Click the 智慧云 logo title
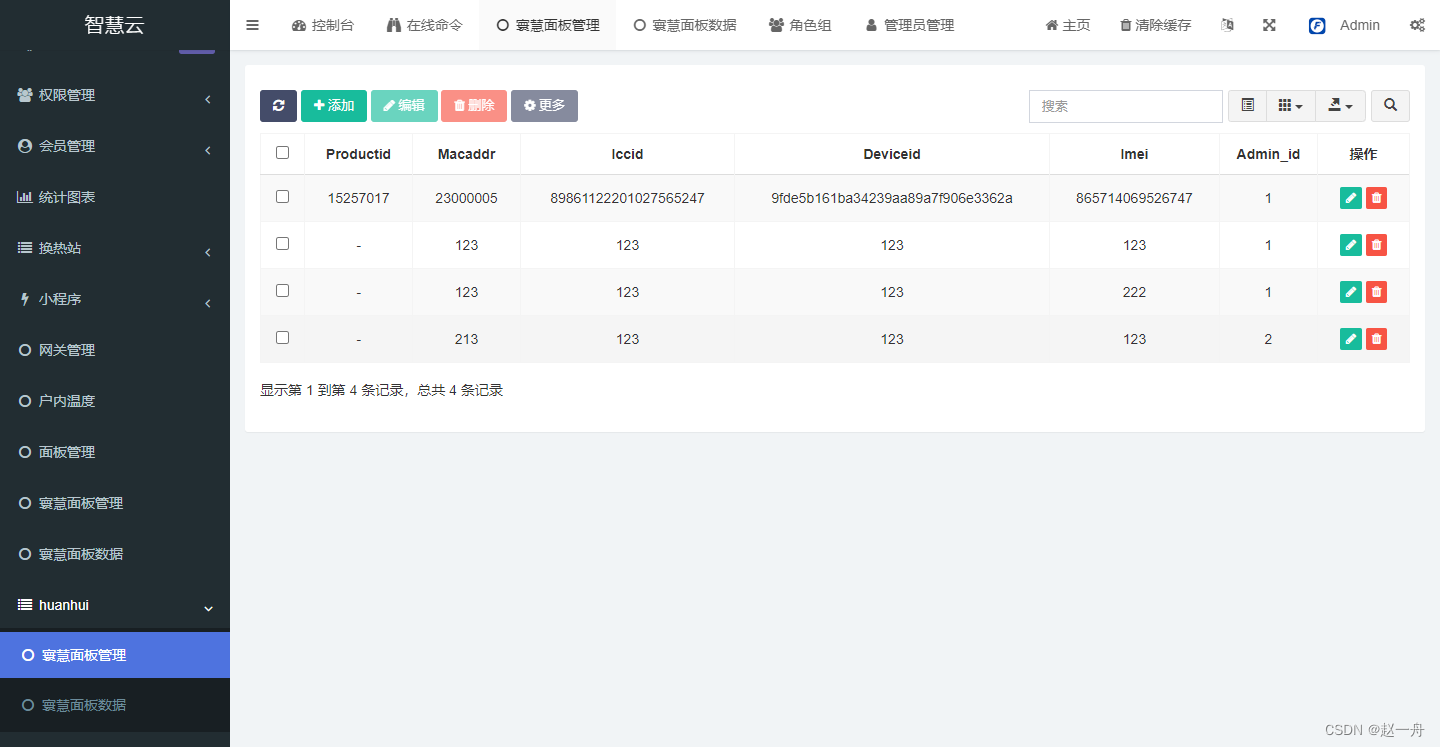 114,25
